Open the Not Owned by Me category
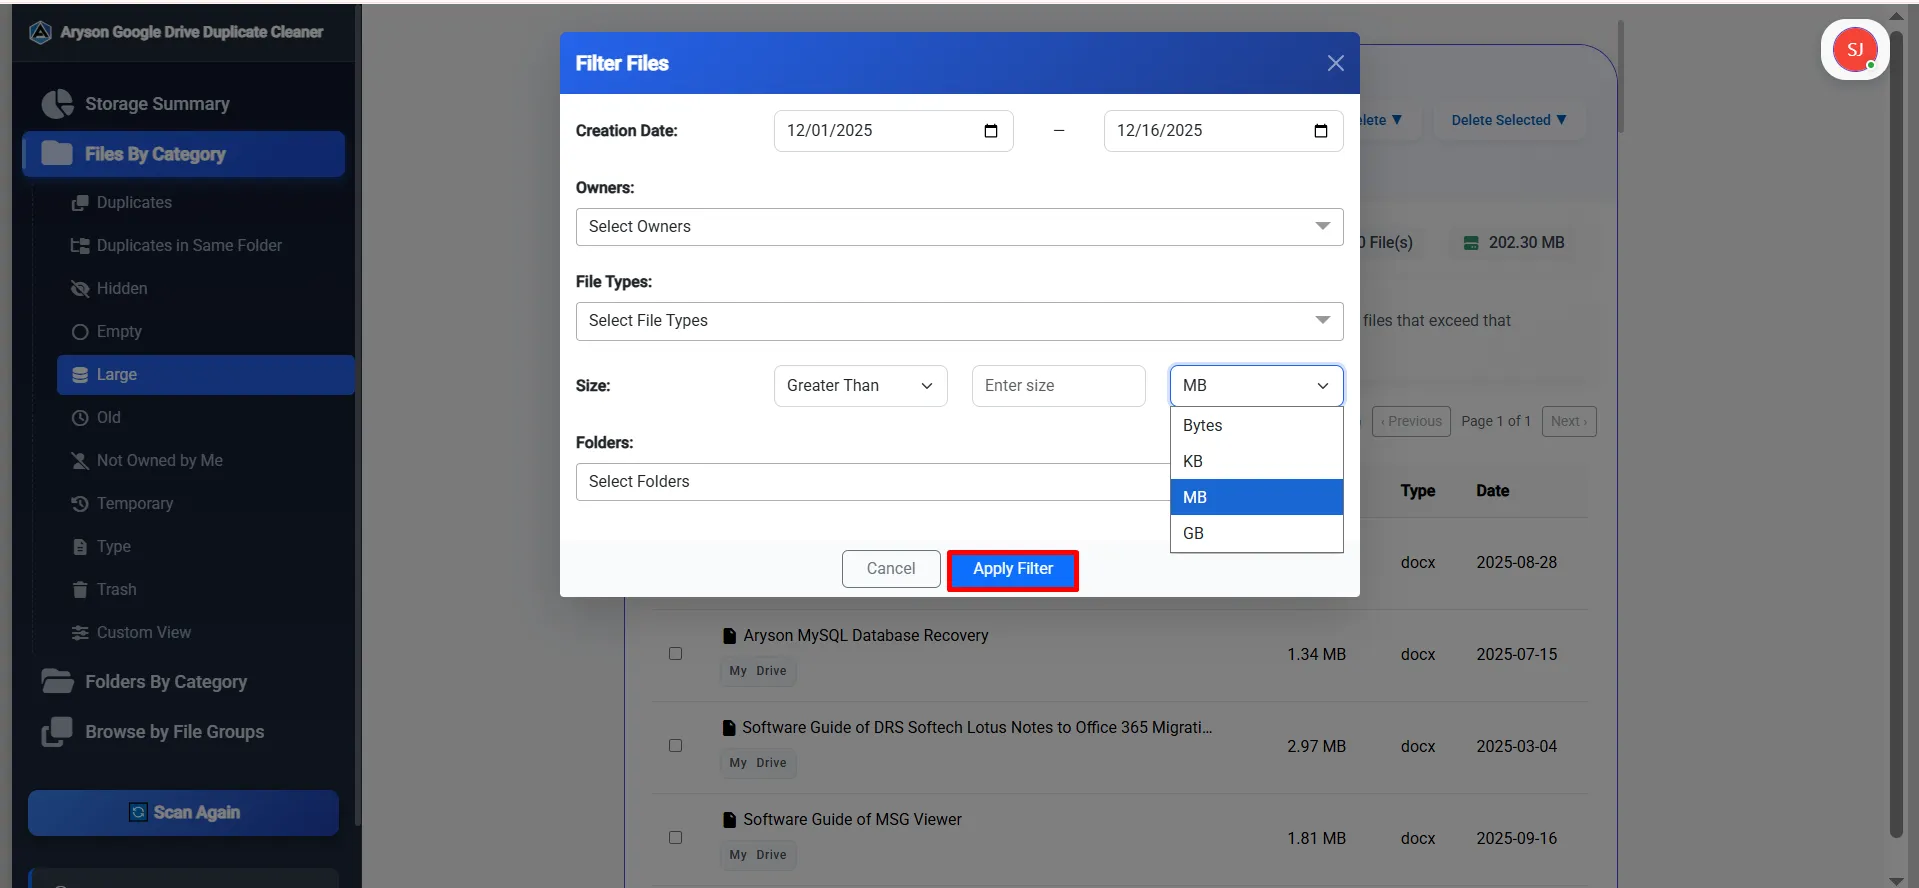The height and width of the screenshot is (888, 1919). point(205,461)
